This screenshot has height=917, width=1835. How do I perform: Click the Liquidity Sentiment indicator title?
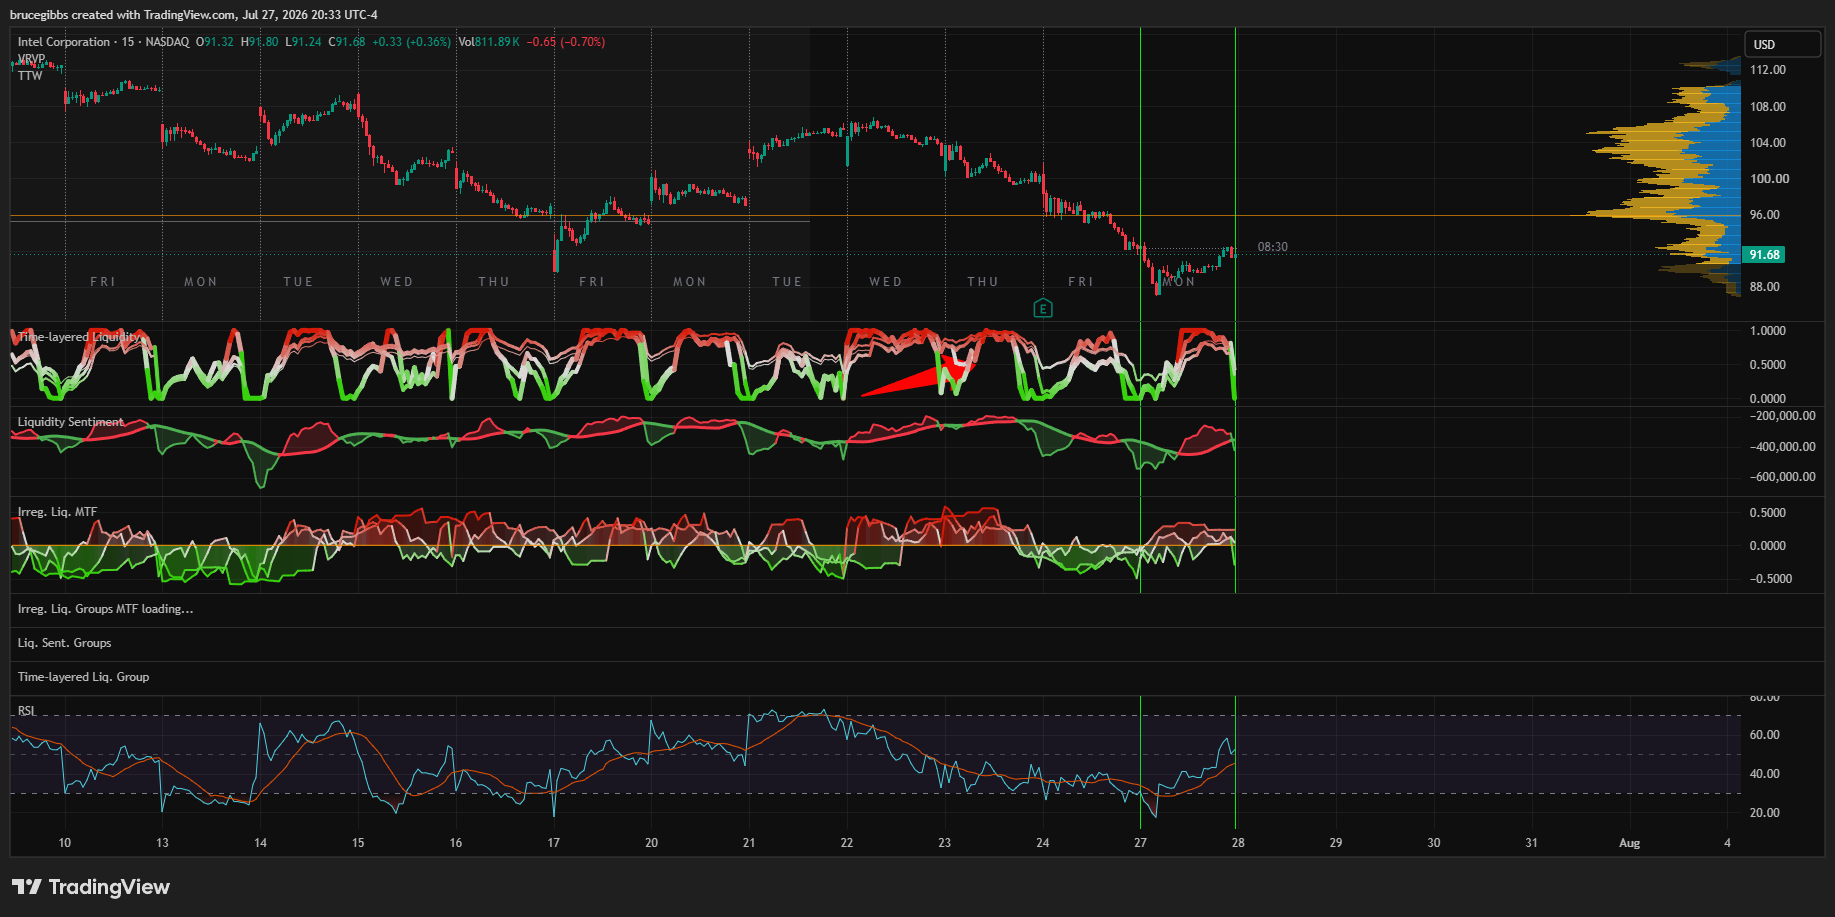point(71,422)
